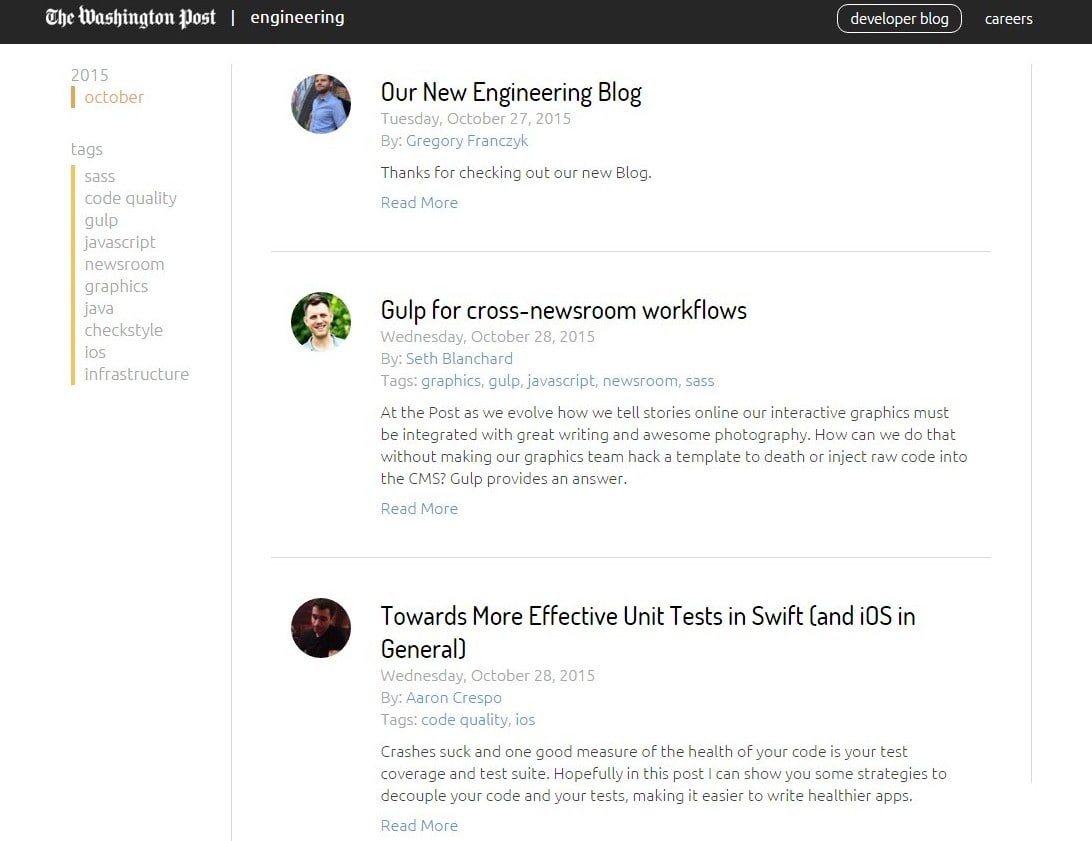Click Gregory Franczyk's author avatar

tap(321, 104)
